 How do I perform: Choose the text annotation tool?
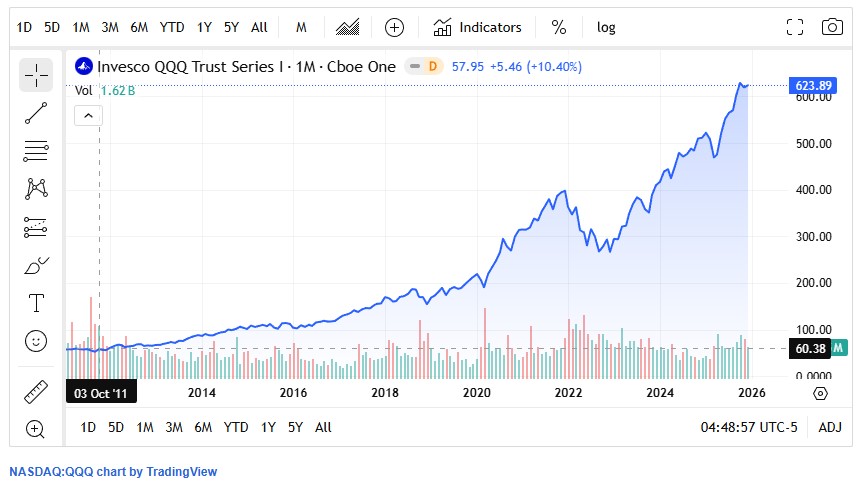click(36, 303)
